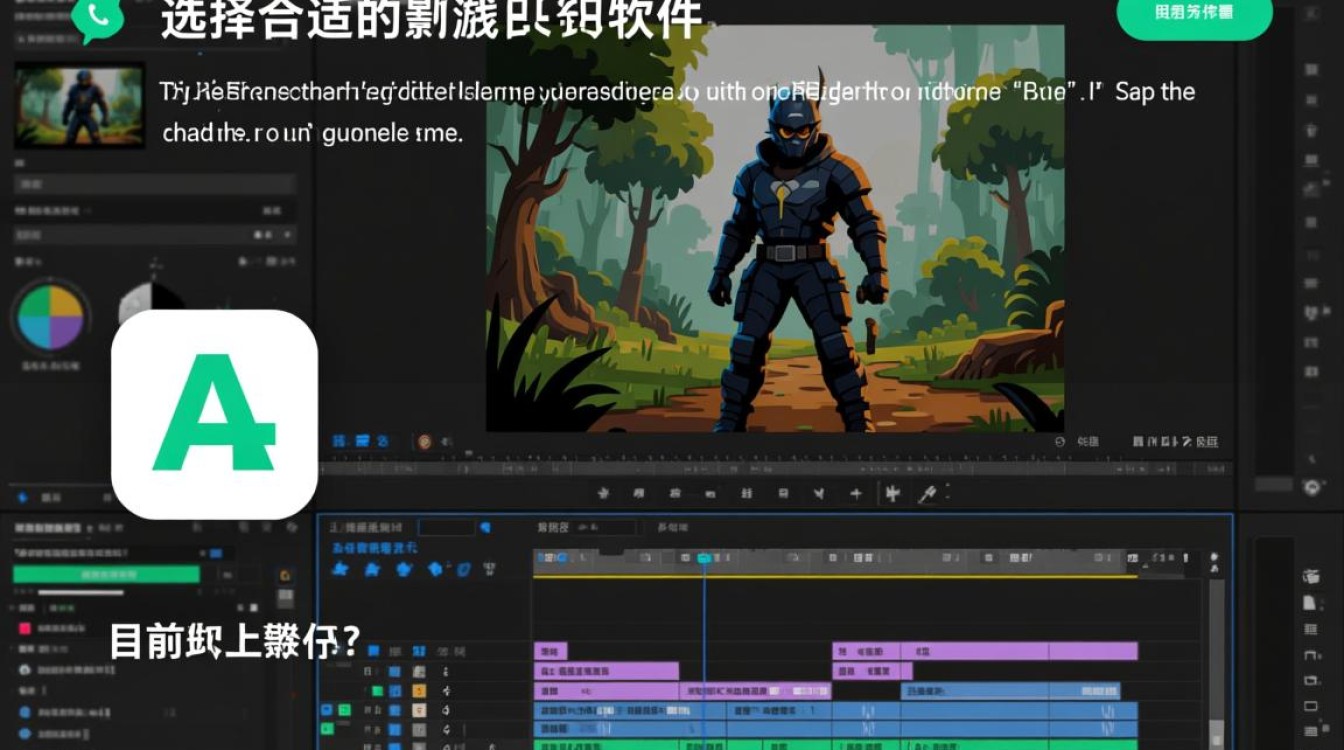Click the cyan playhead handle on the timeline ruler
The image size is (1344, 750).
click(x=704, y=558)
